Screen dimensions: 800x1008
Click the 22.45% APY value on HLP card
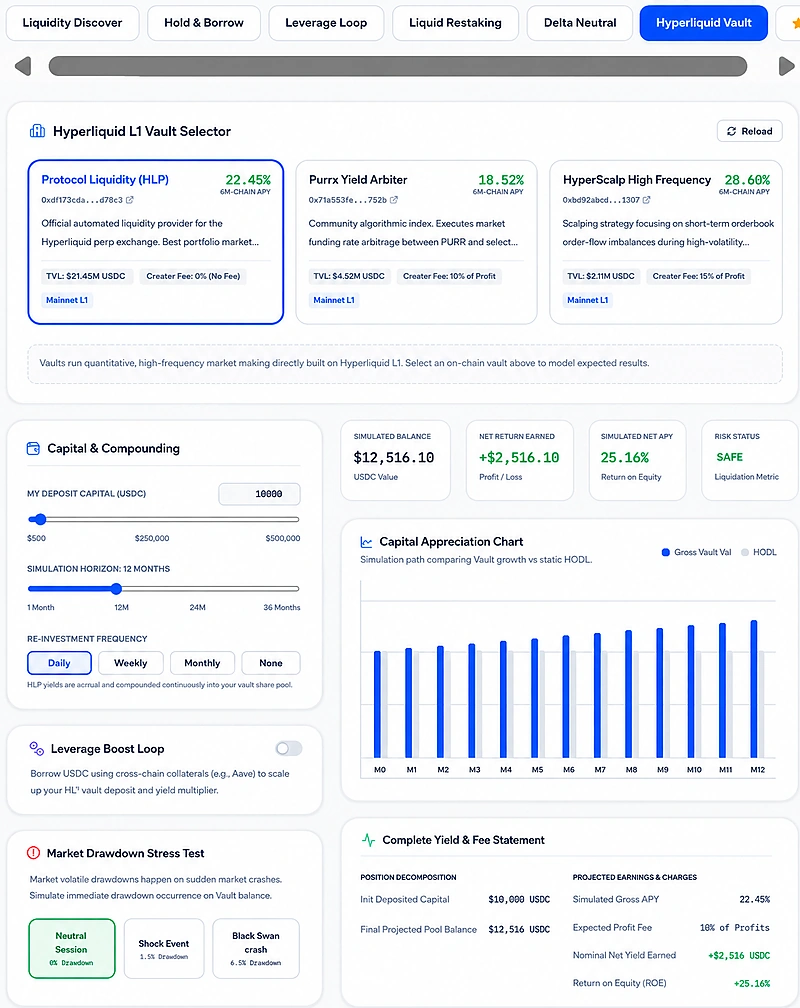(248, 180)
